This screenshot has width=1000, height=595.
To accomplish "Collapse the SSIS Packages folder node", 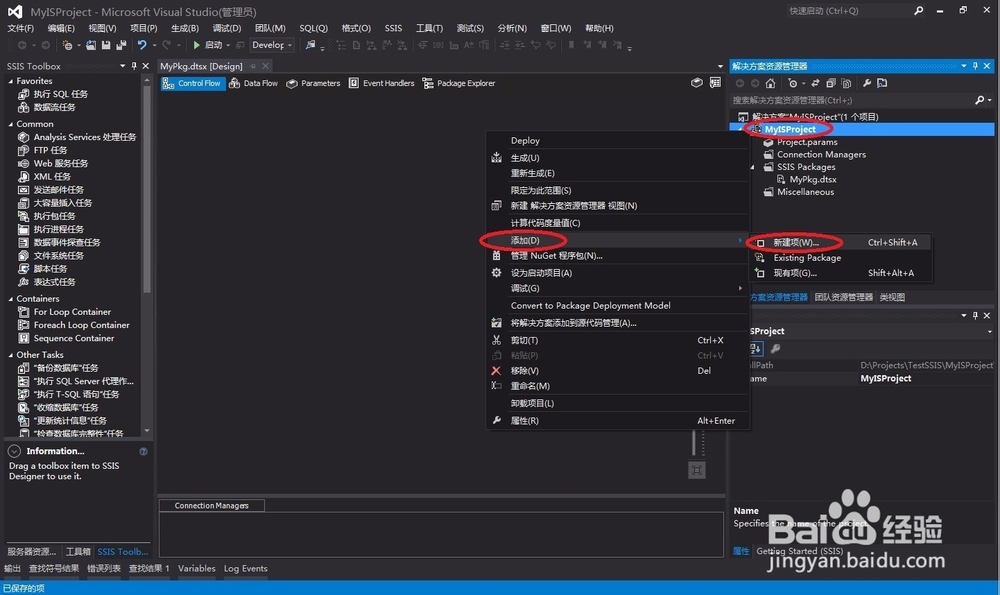I will point(753,167).
